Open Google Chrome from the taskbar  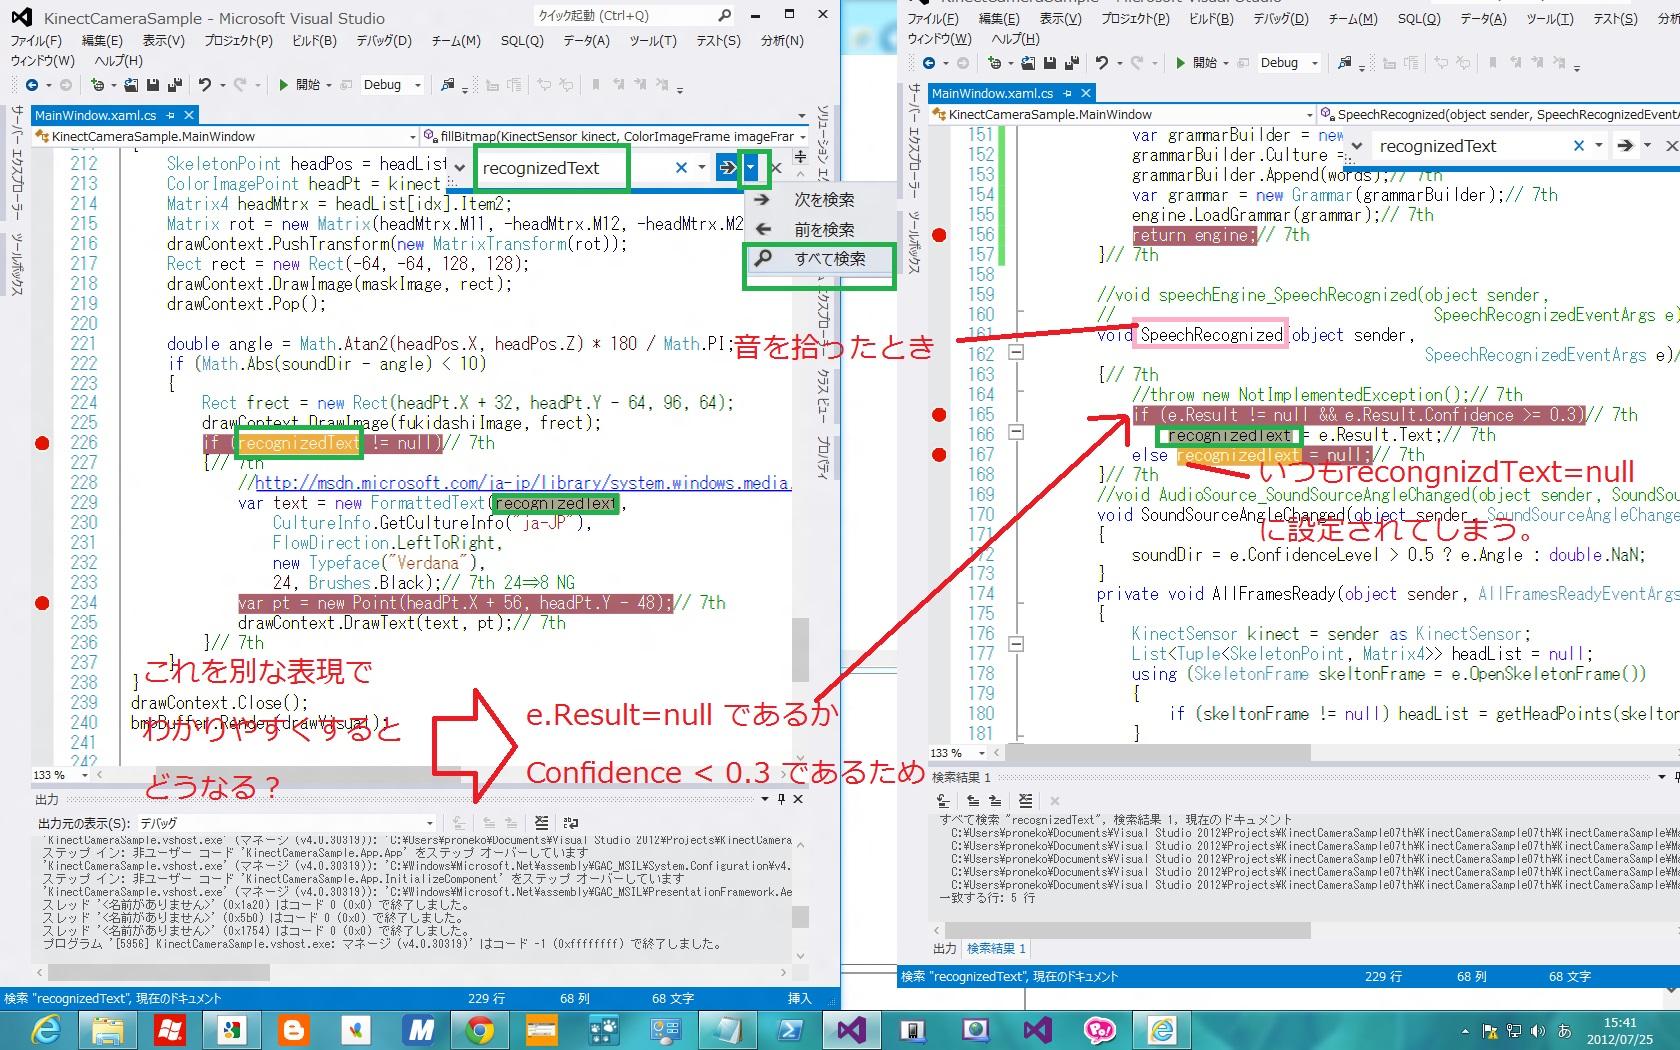click(479, 1029)
